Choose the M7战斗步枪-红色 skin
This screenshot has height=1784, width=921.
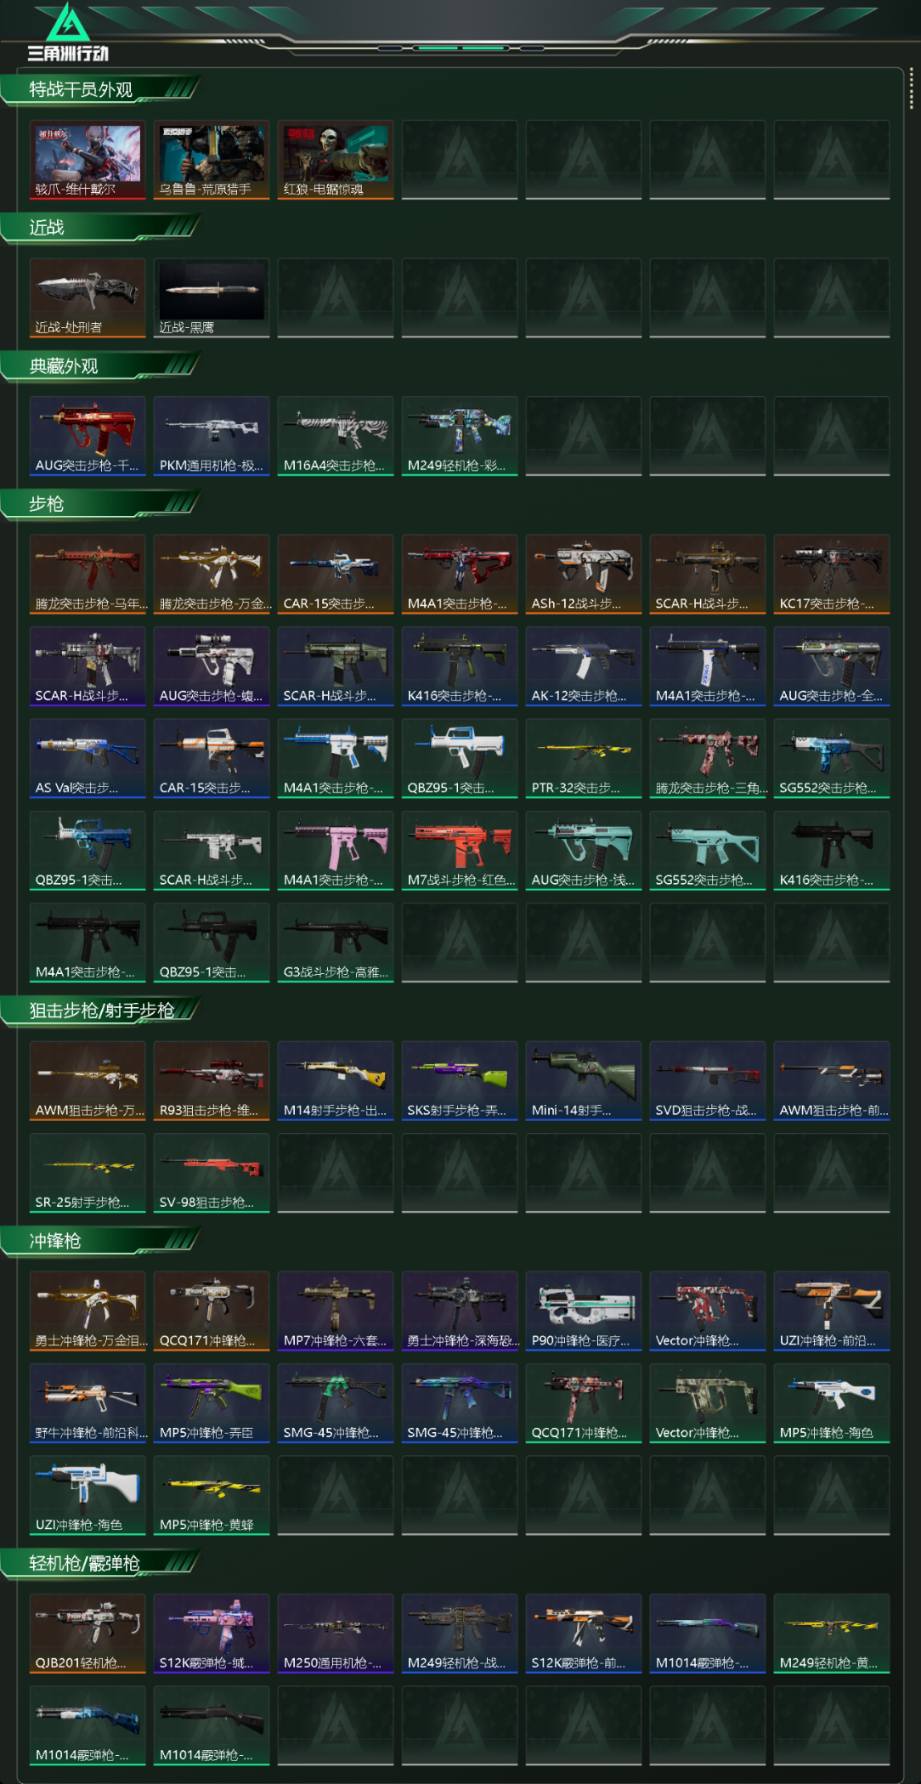(459, 850)
